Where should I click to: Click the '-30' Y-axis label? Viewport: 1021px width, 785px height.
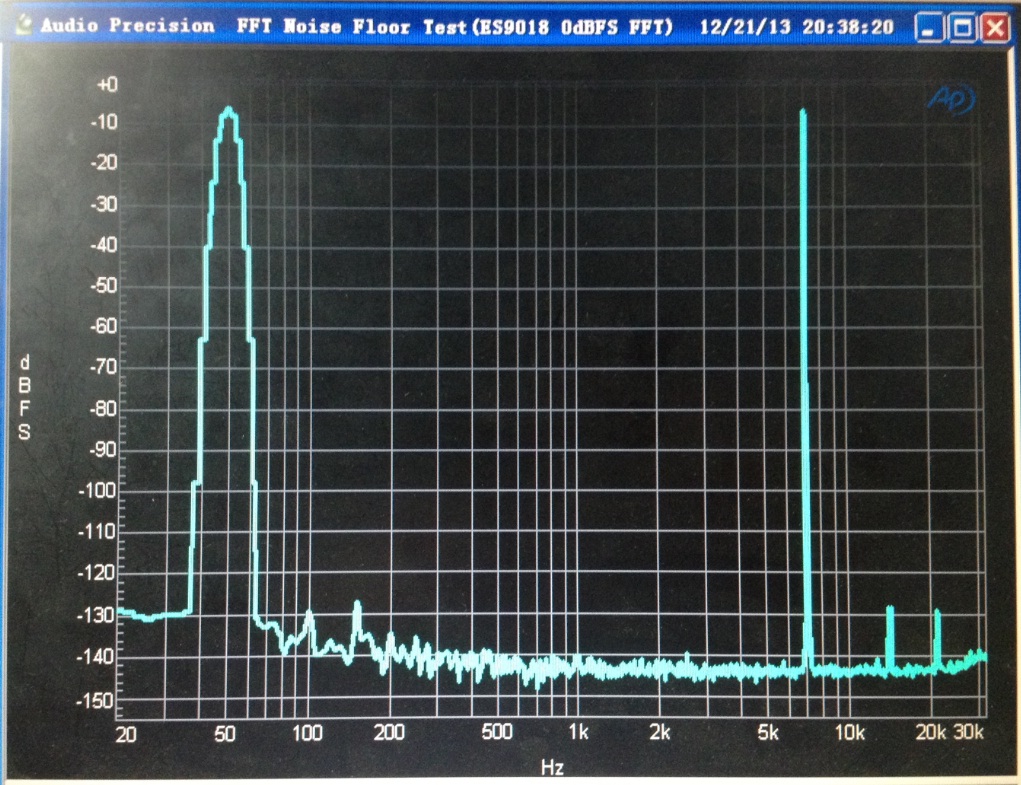104,204
